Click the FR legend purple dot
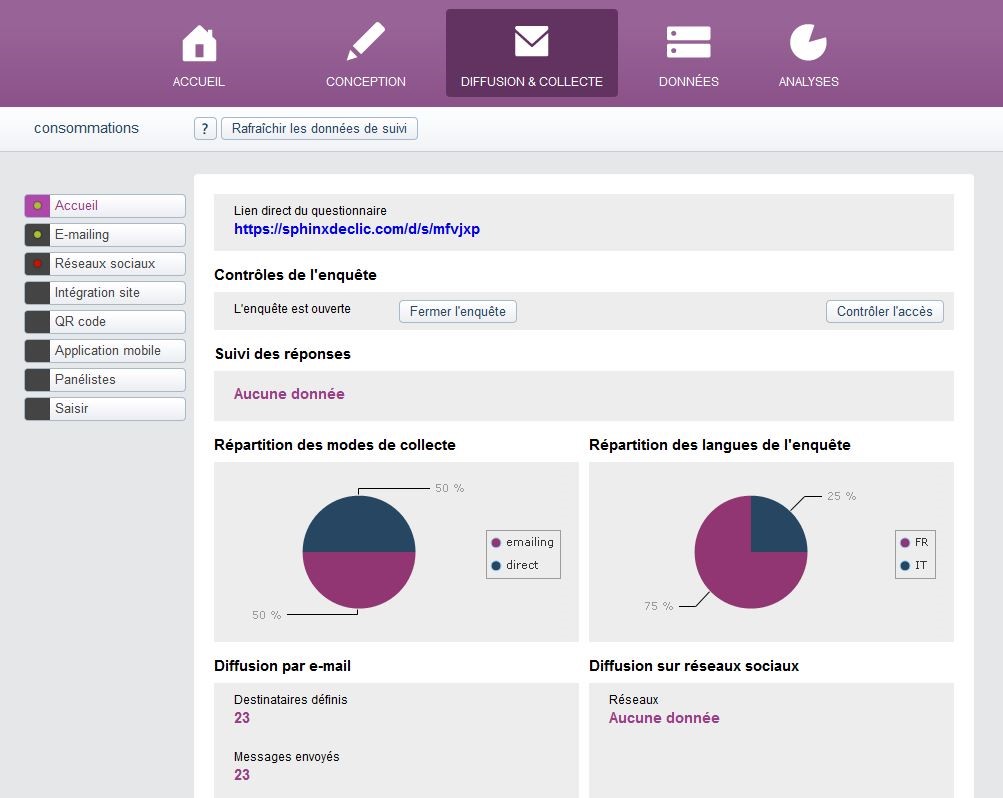Viewport: 1003px width, 798px height. point(904,543)
